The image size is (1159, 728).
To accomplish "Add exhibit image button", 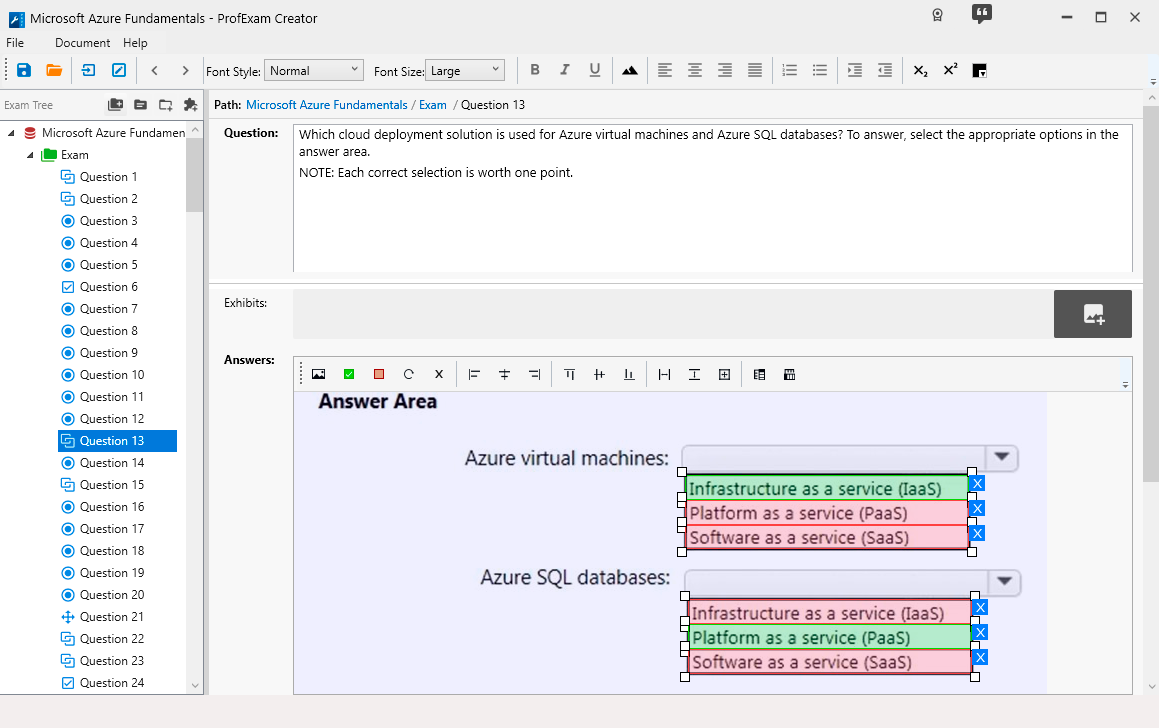I will [1092, 314].
